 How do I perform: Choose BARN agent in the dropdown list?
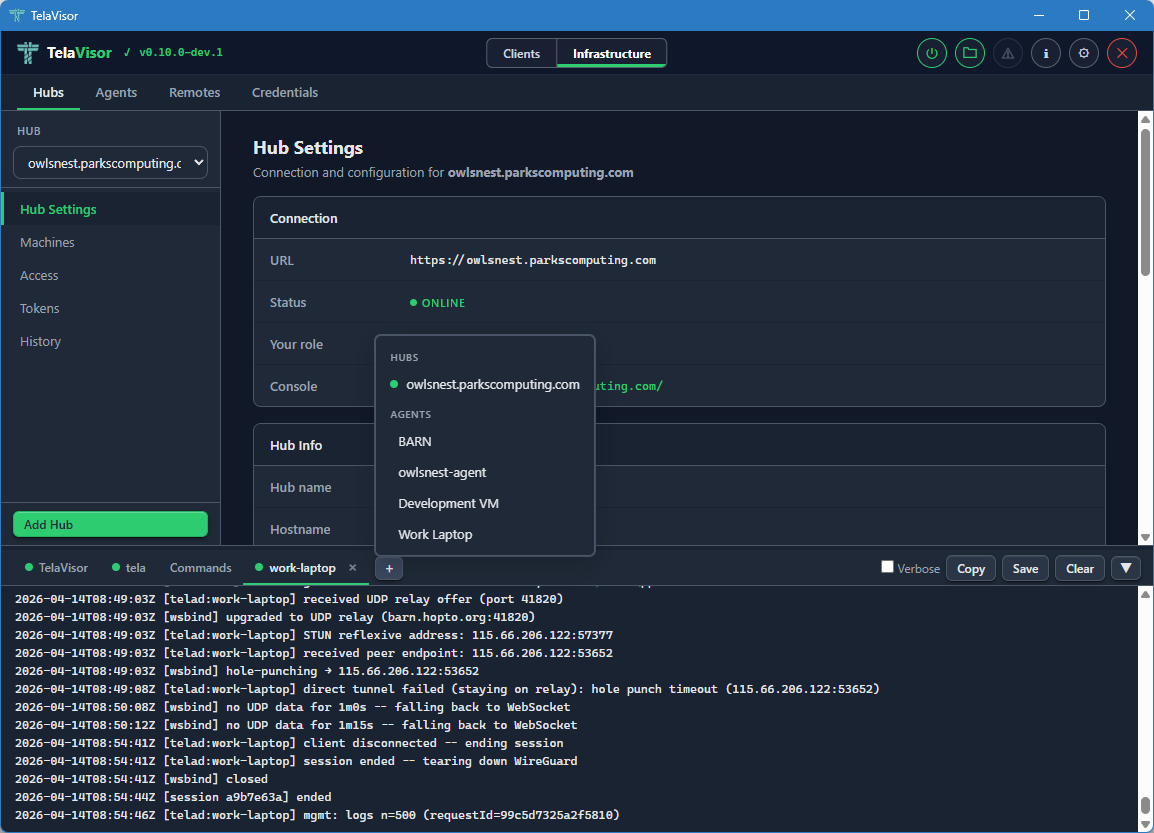click(x=414, y=441)
